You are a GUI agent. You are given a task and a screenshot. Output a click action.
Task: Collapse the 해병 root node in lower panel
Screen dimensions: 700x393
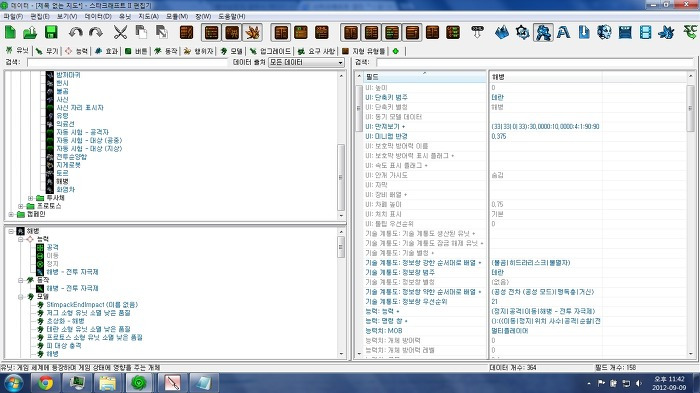pyautogui.click(x=11, y=231)
